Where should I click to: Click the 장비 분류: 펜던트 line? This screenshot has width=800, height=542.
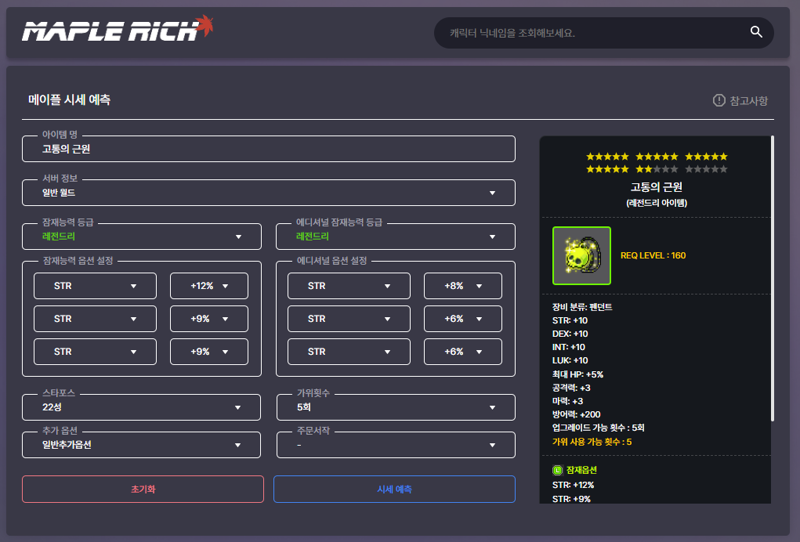(582, 307)
